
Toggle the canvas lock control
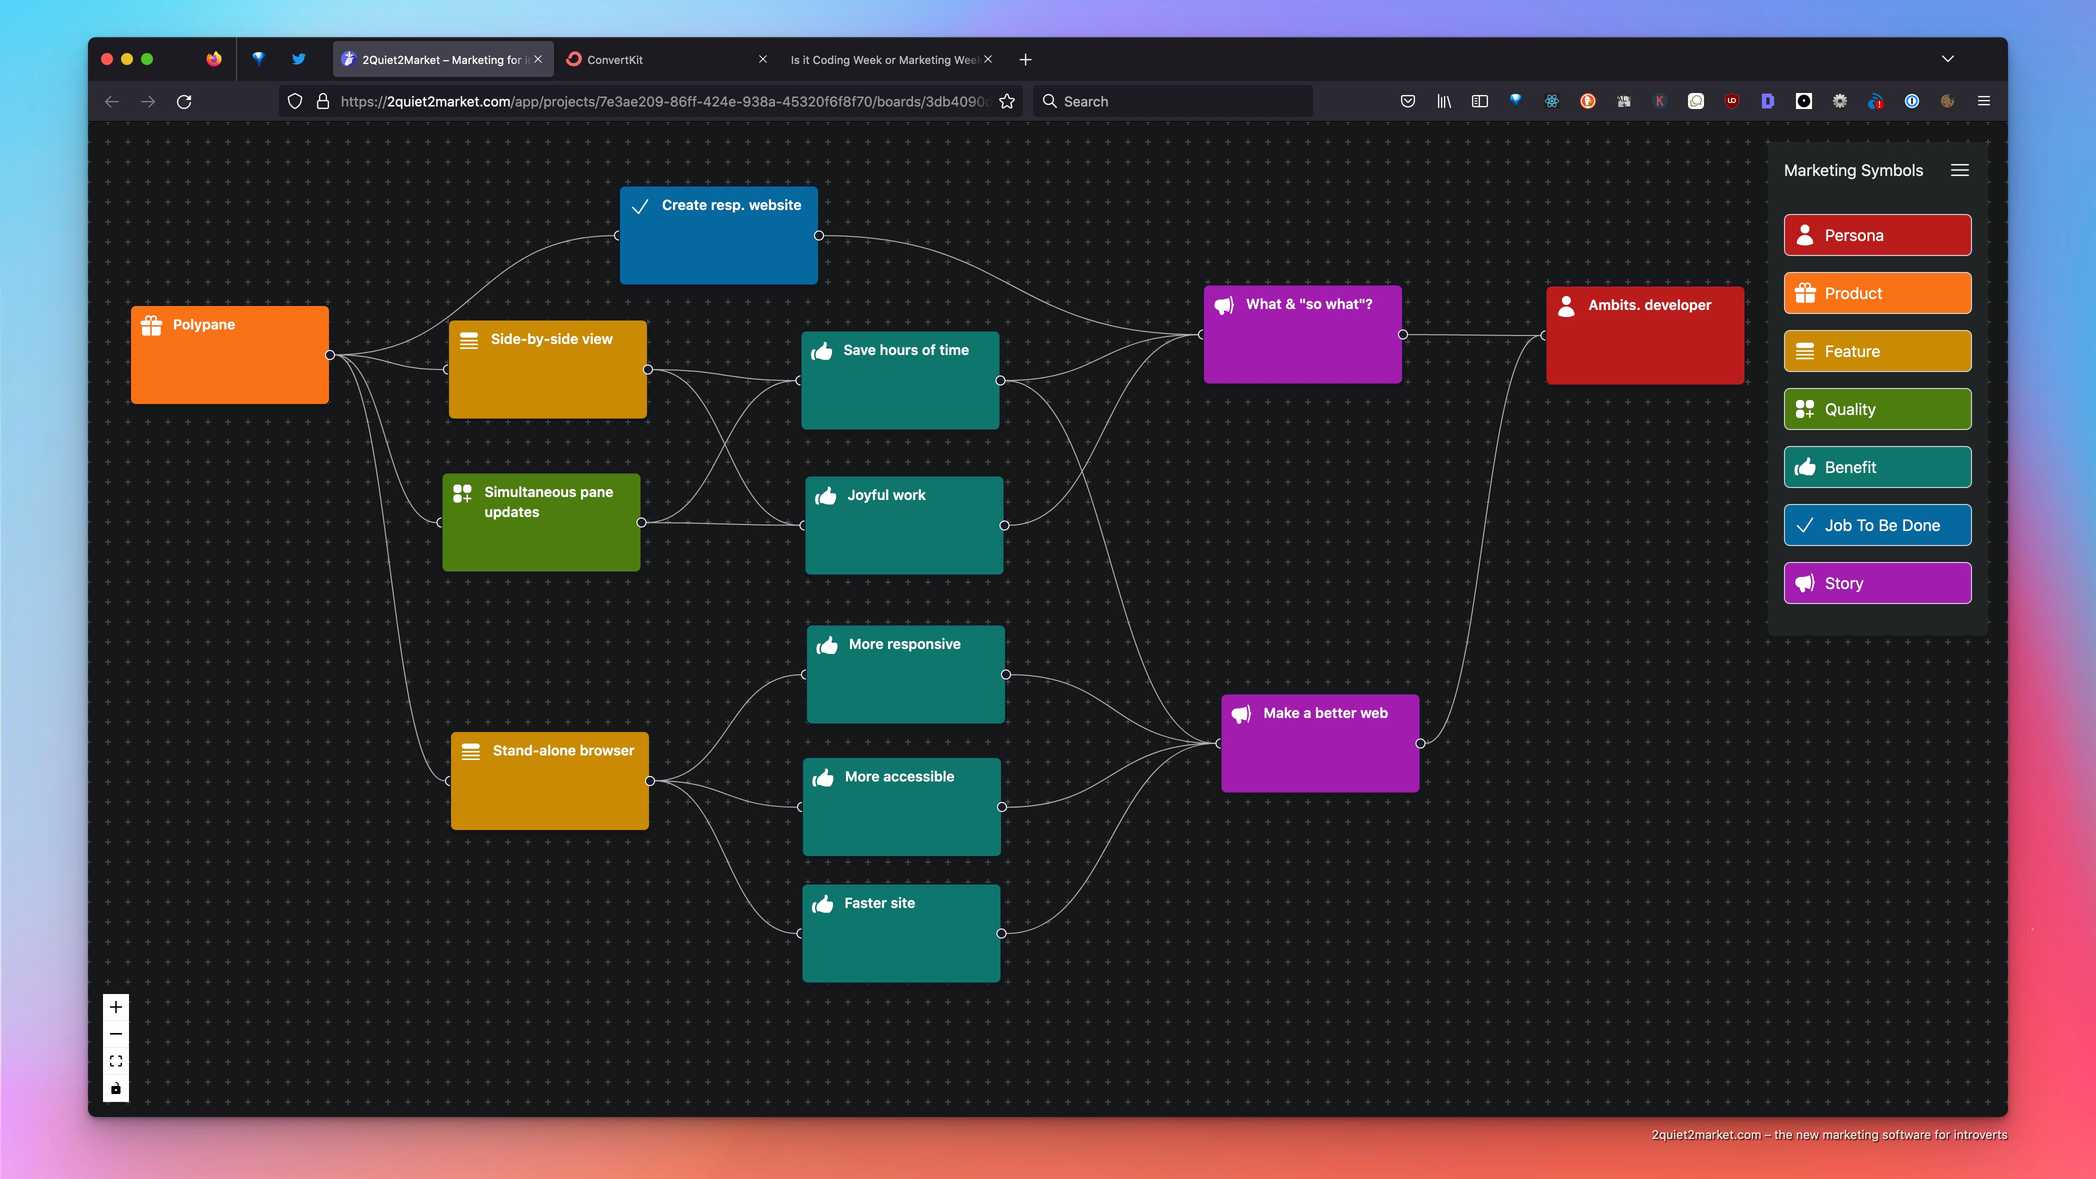click(x=116, y=1088)
